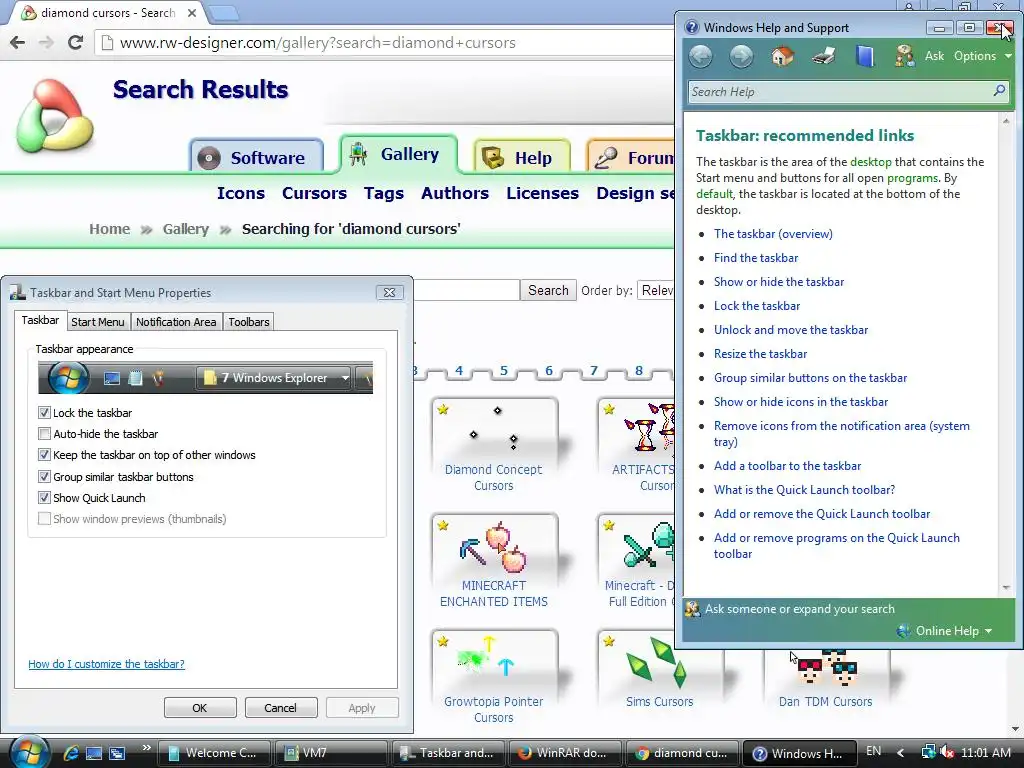This screenshot has height=768, width=1024.
Task: Open the Help and Support home icon
Action: [x=782, y=56]
